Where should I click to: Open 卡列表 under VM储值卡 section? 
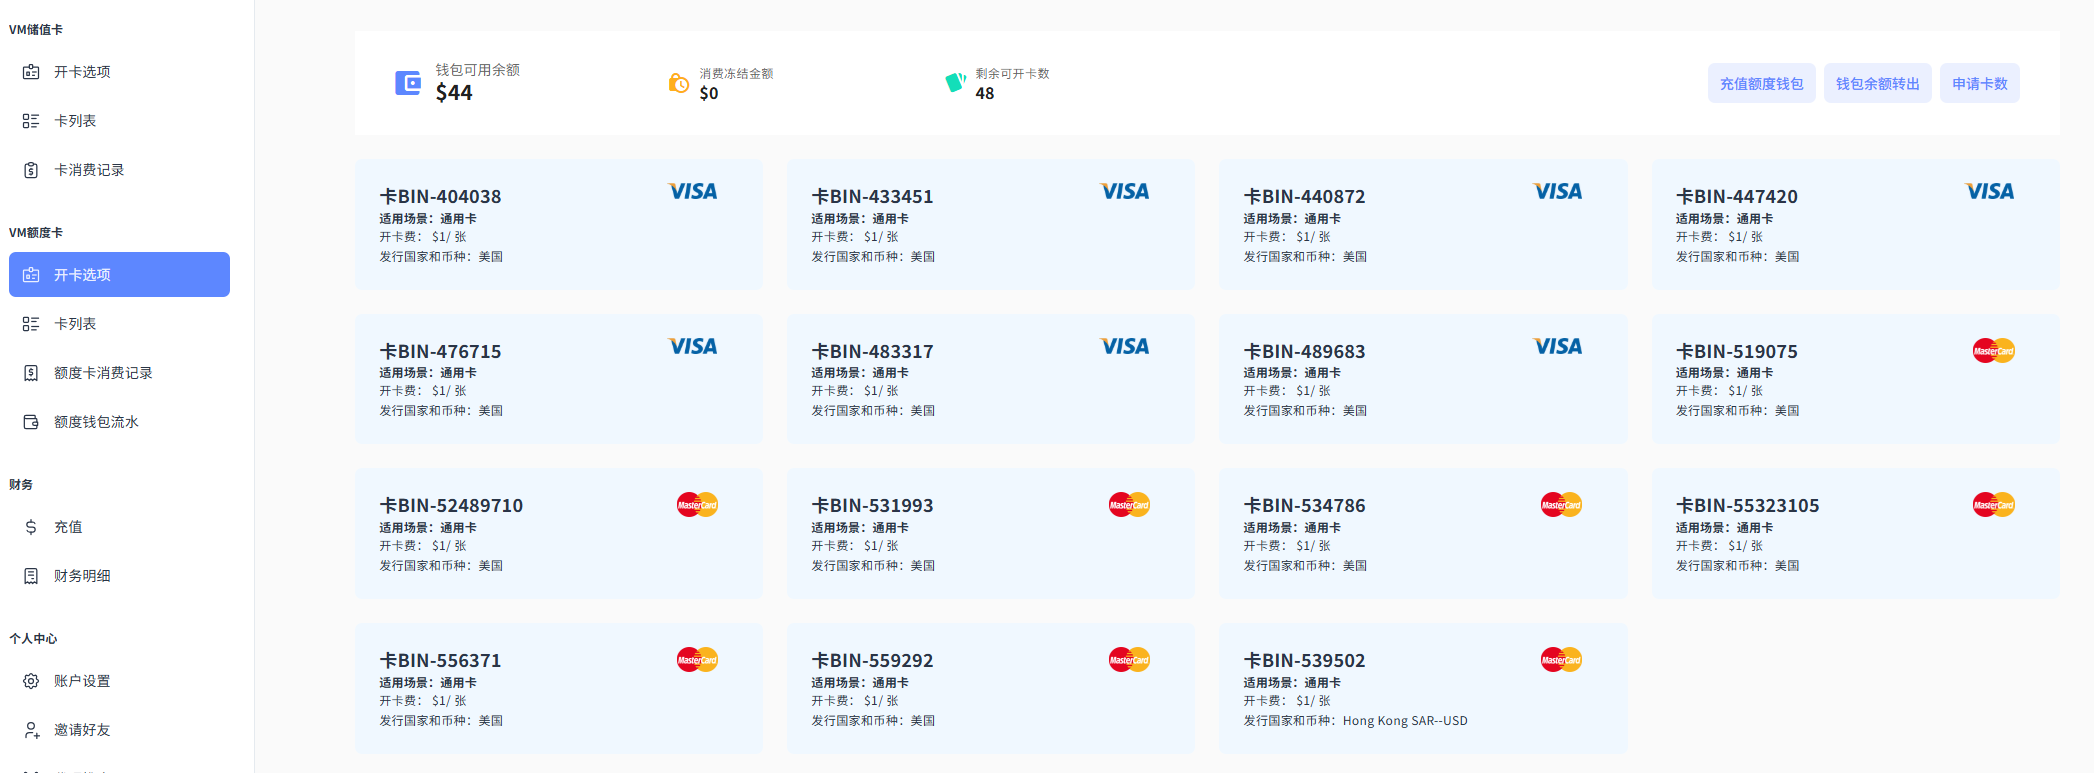[75, 121]
